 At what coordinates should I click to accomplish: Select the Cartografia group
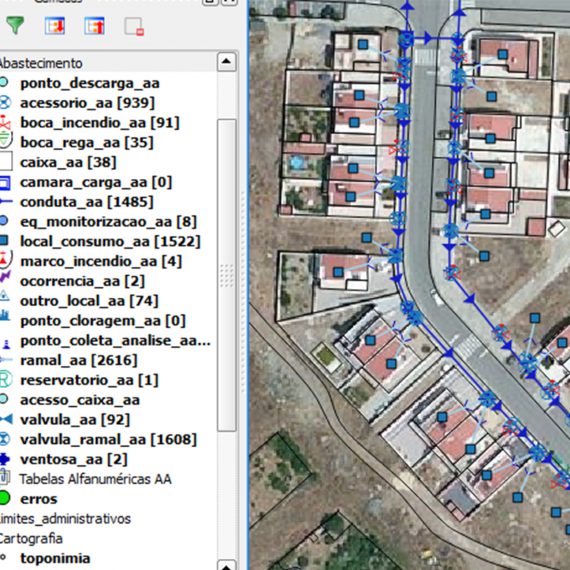(31, 538)
